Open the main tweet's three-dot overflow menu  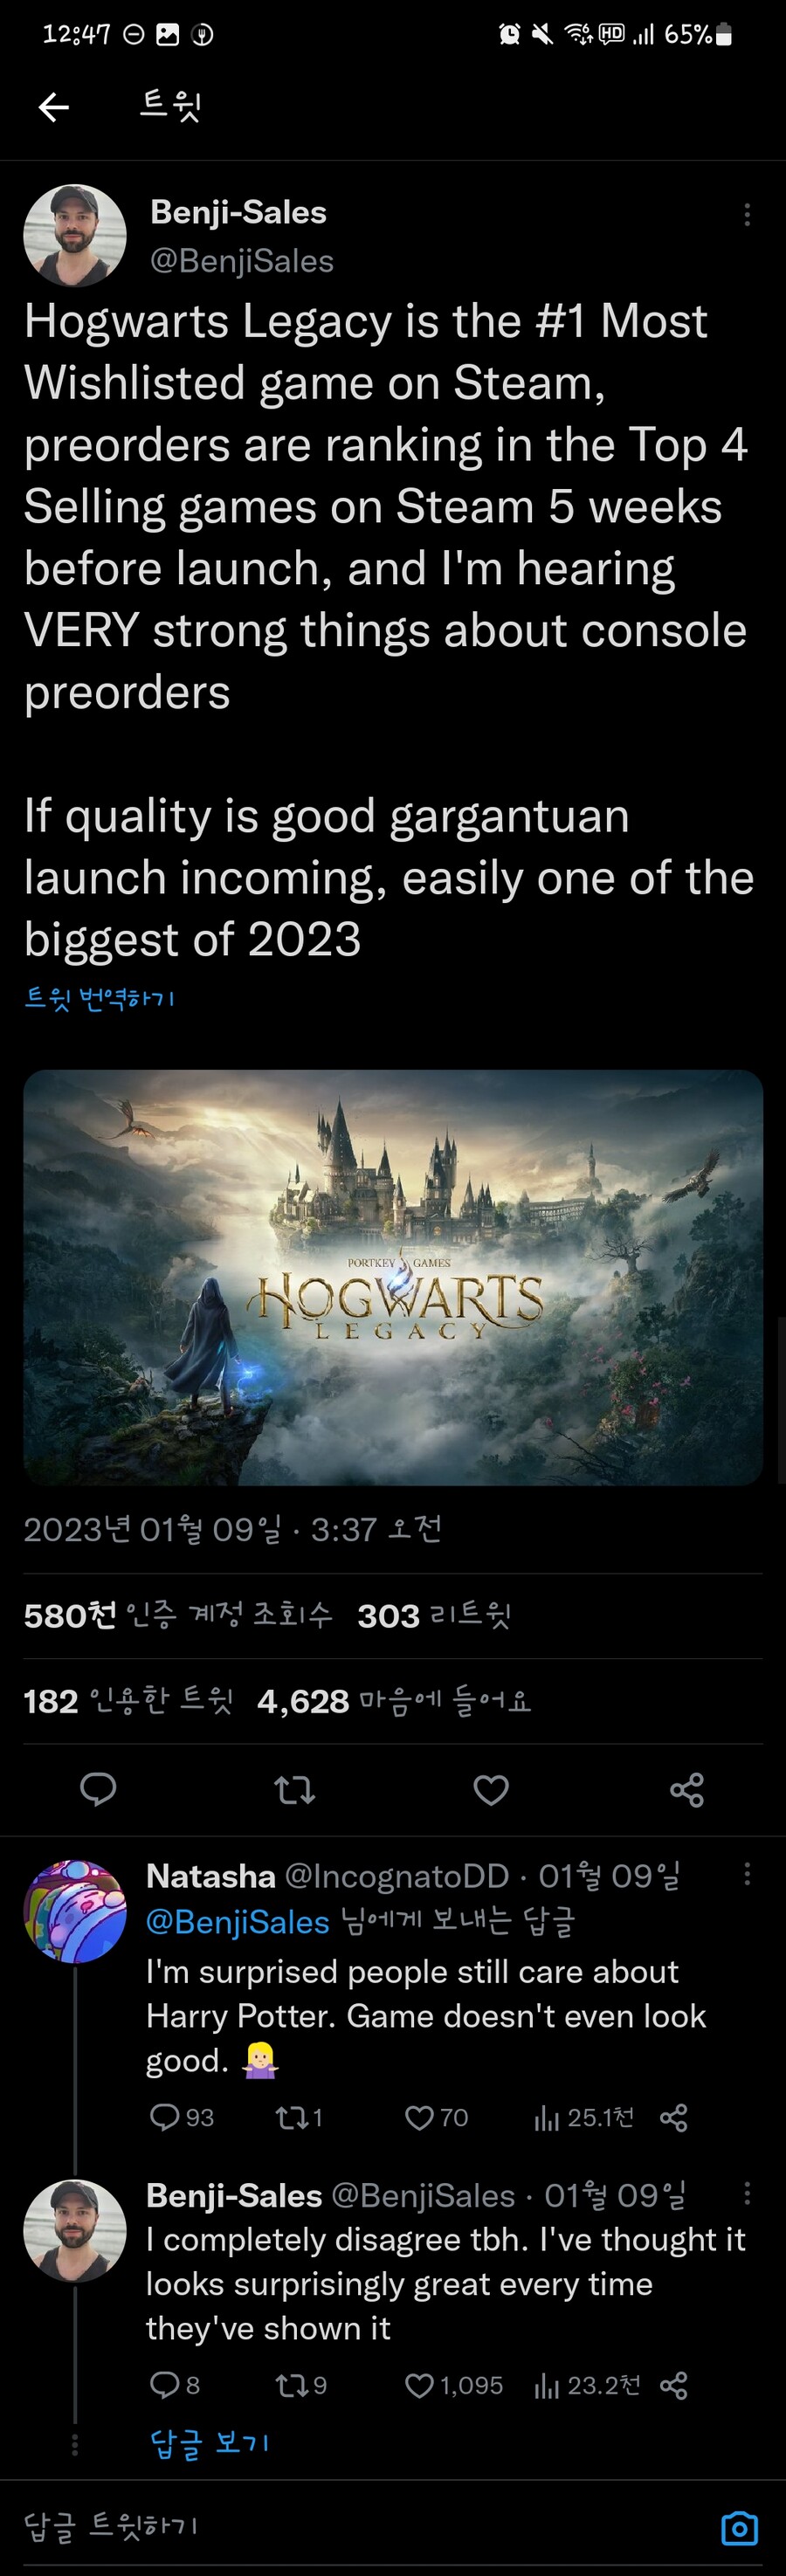[747, 214]
